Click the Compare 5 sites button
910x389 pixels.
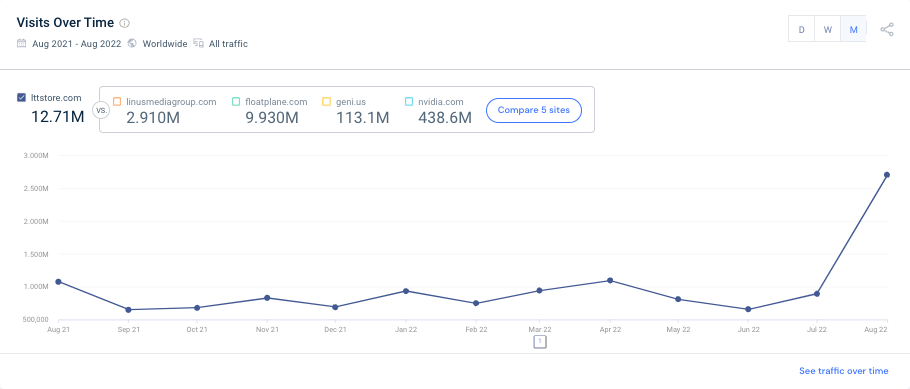click(x=533, y=110)
